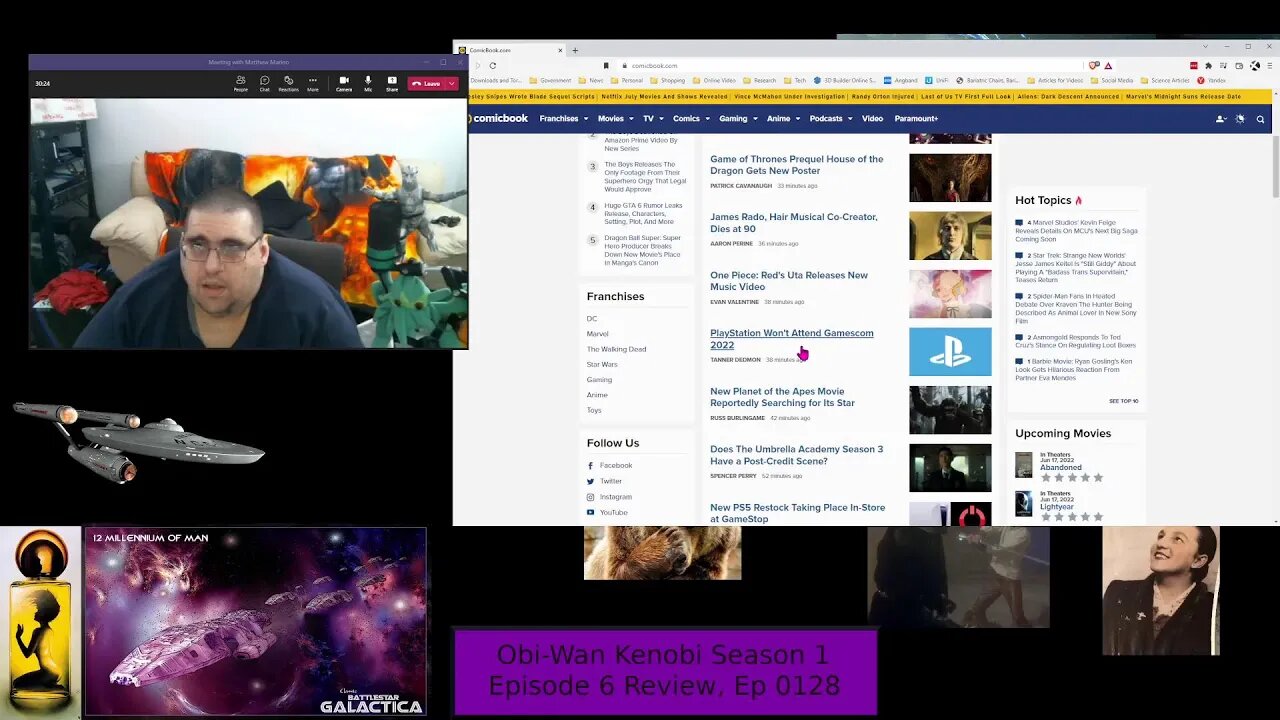Open the Yandex bookmark
This screenshot has width=1280, height=720.
click(1212, 80)
